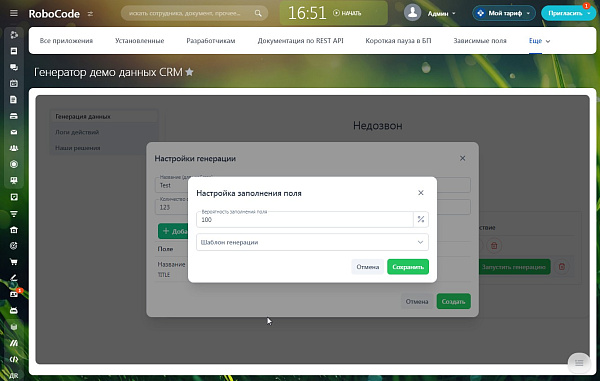The width and height of the screenshot is (600, 381).
Task: Switch to the Установленные tab
Action: [140, 41]
